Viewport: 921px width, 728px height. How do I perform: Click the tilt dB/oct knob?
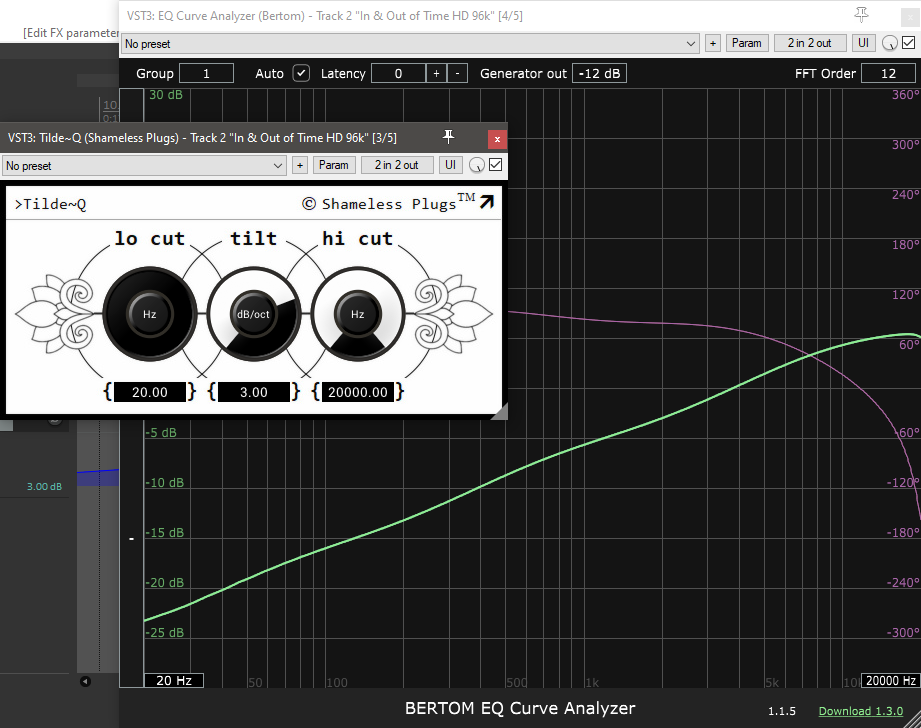coord(253,314)
